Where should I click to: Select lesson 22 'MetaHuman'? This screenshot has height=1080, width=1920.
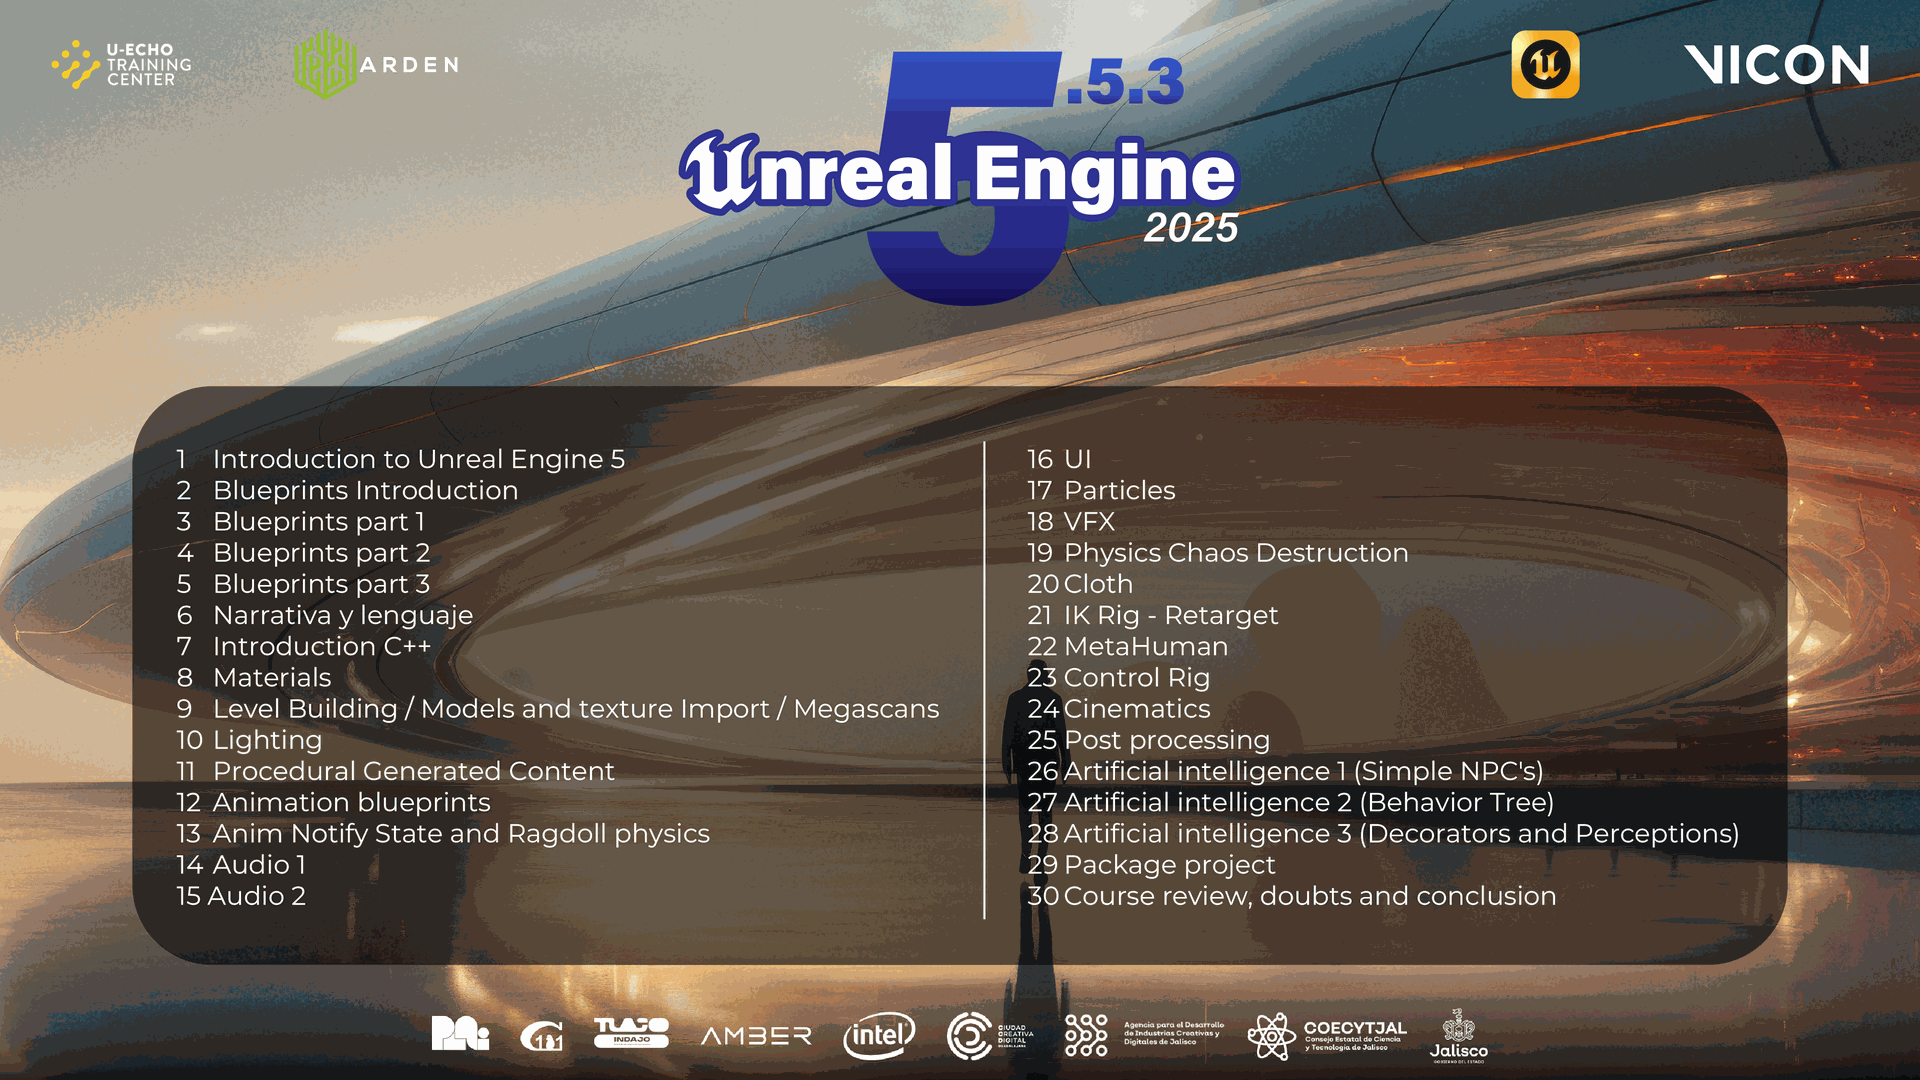(1128, 646)
